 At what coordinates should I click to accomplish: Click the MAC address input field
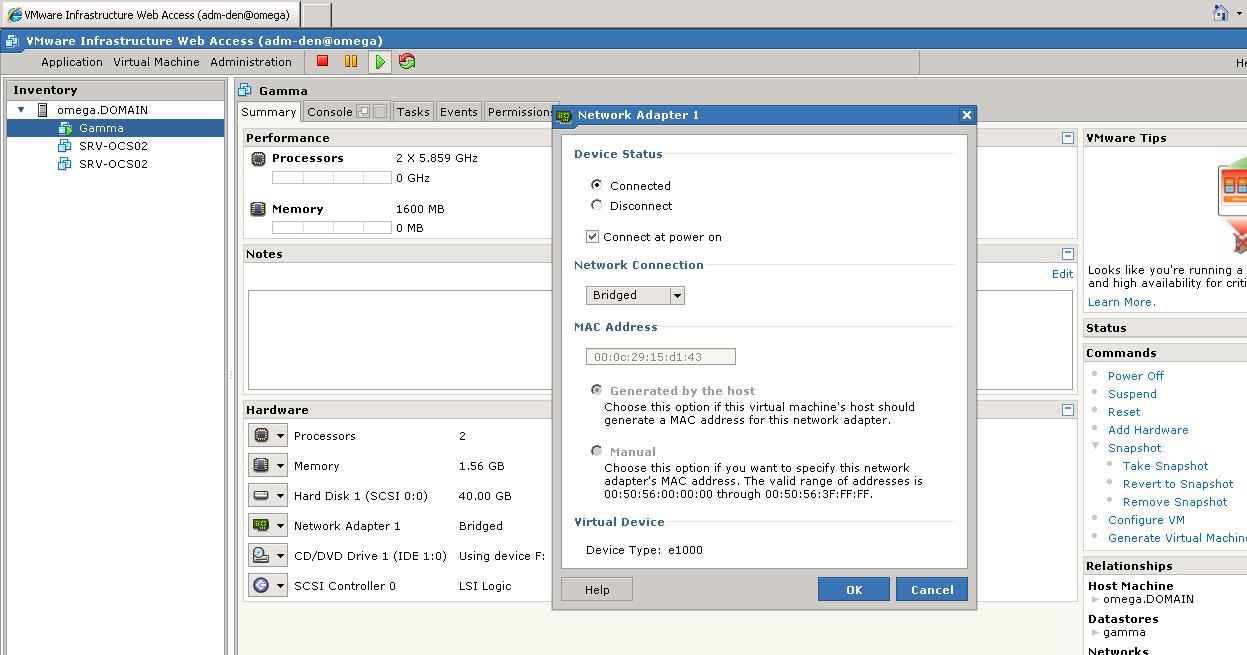point(660,356)
